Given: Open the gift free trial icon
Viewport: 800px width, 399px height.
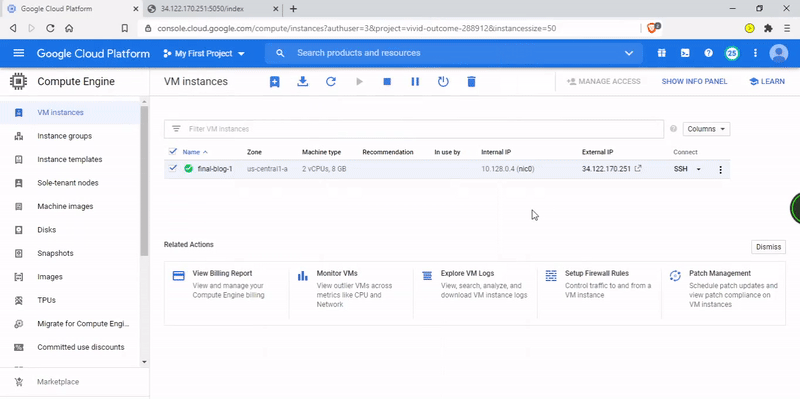Looking at the screenshot, I should pos(662,53).
